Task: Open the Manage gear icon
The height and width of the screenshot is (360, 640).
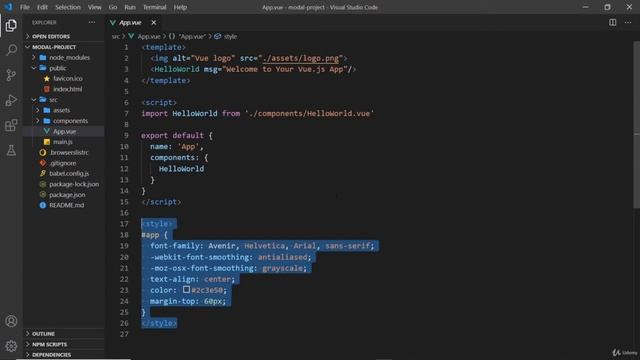Action: click(x=11, y=346)
